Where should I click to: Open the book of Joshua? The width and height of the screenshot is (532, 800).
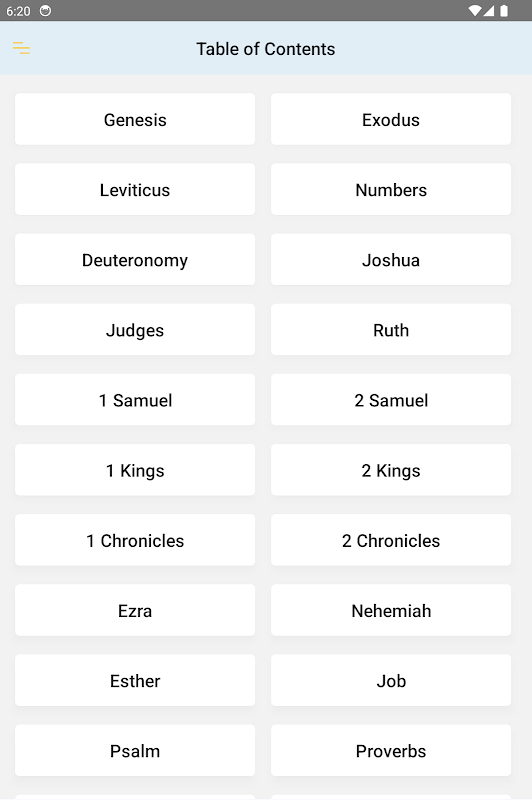391,260
